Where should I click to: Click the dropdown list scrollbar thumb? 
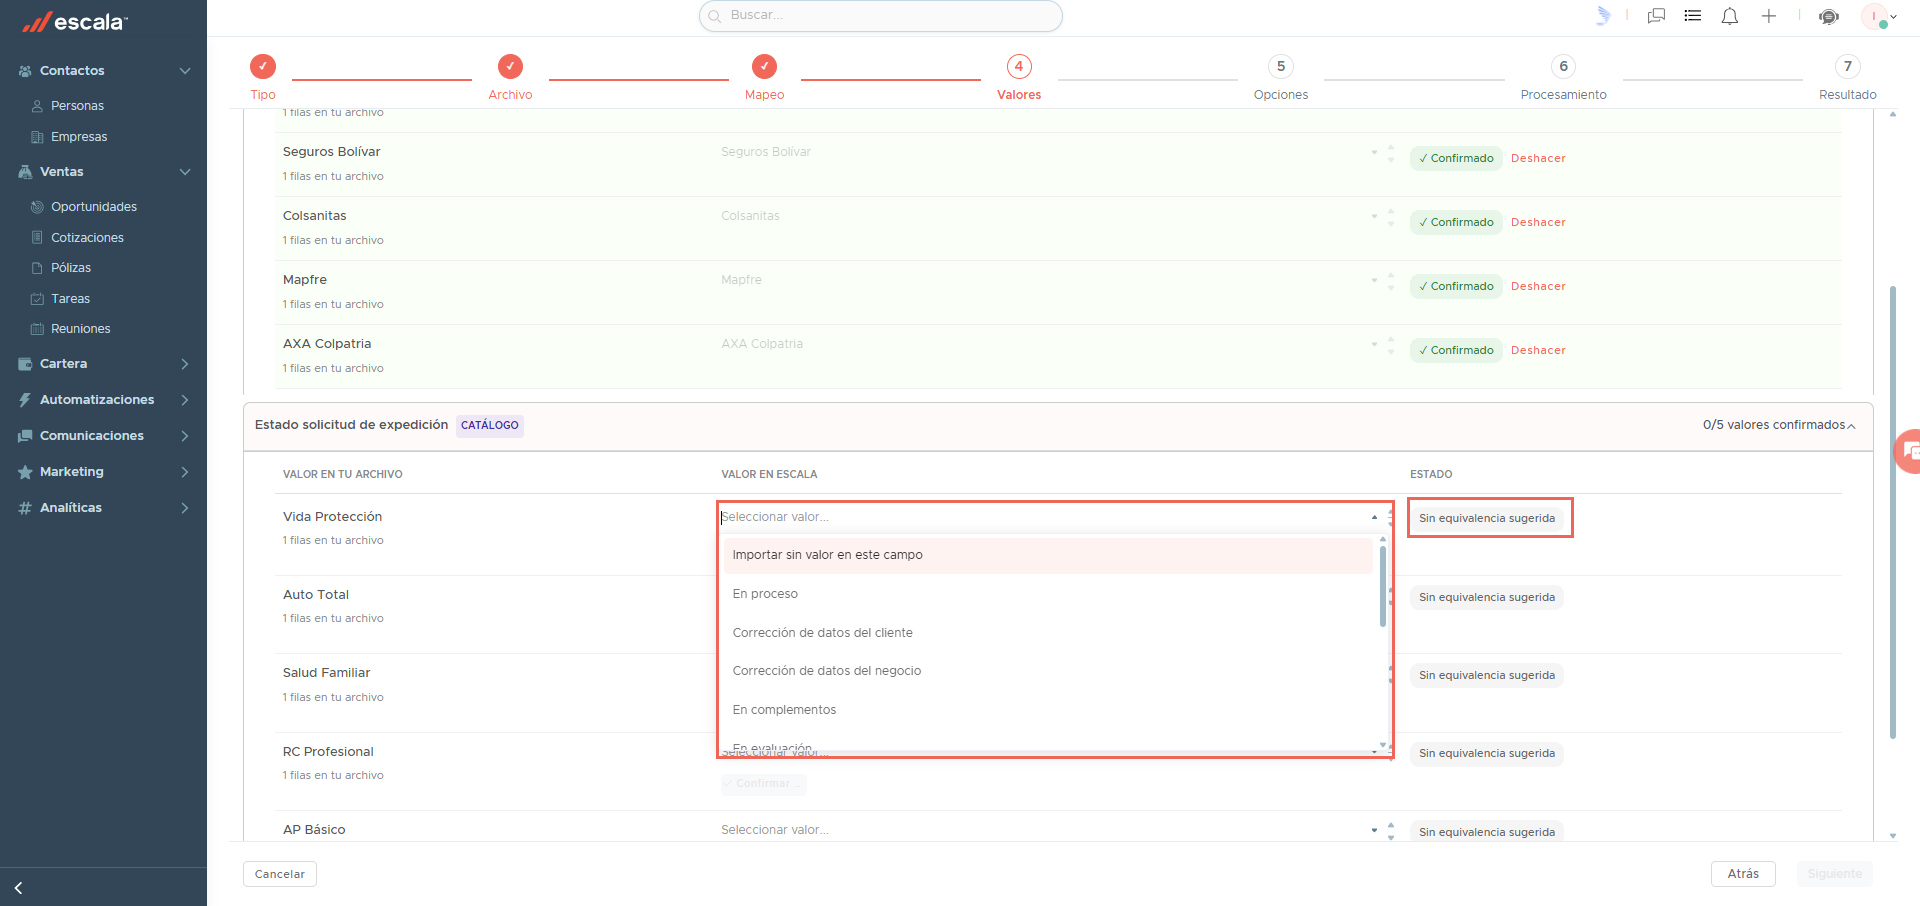tap(1383, 586)
